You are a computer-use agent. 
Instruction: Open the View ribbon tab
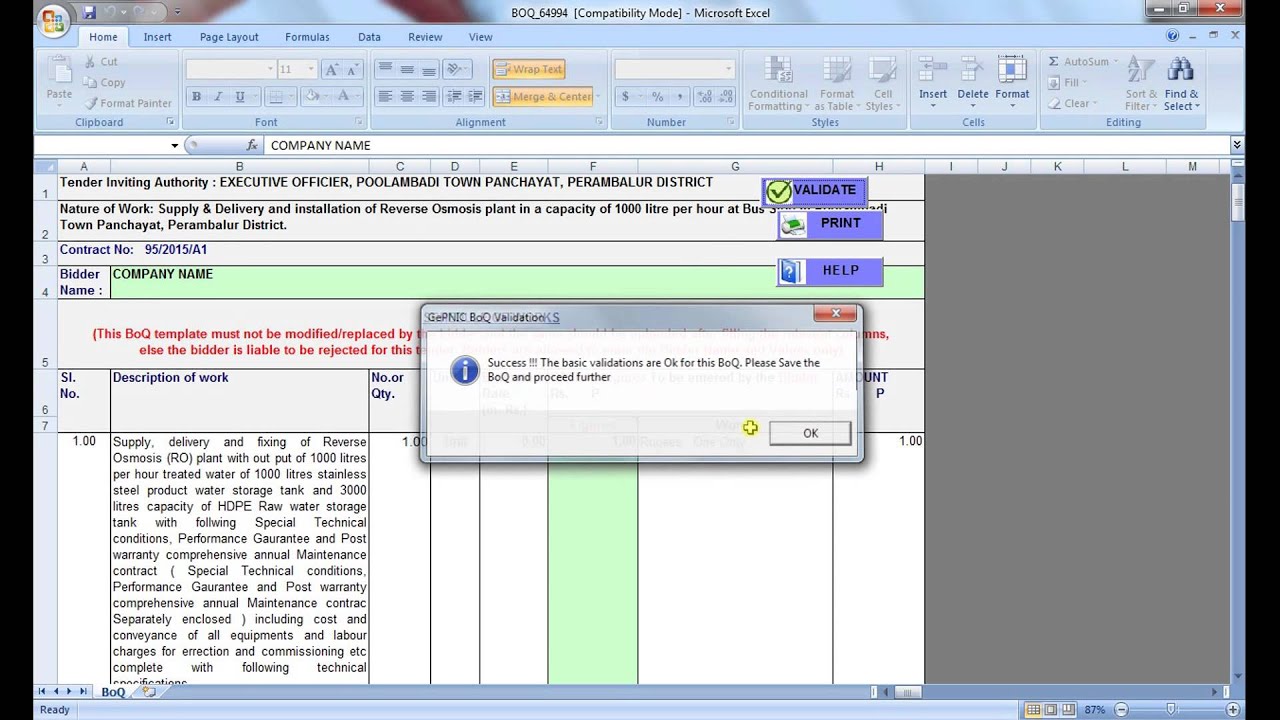pyautogui.click(x=480, y=37)
